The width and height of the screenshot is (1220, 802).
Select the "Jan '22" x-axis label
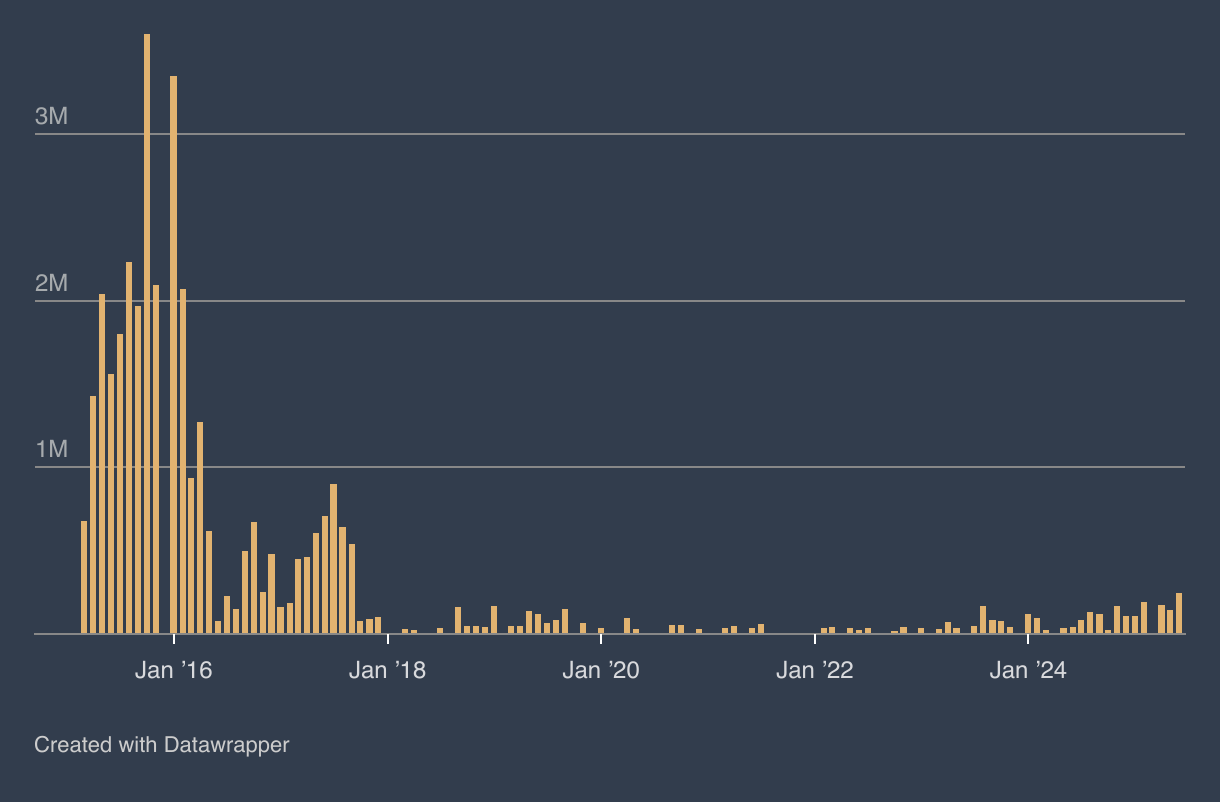[814, 670]
